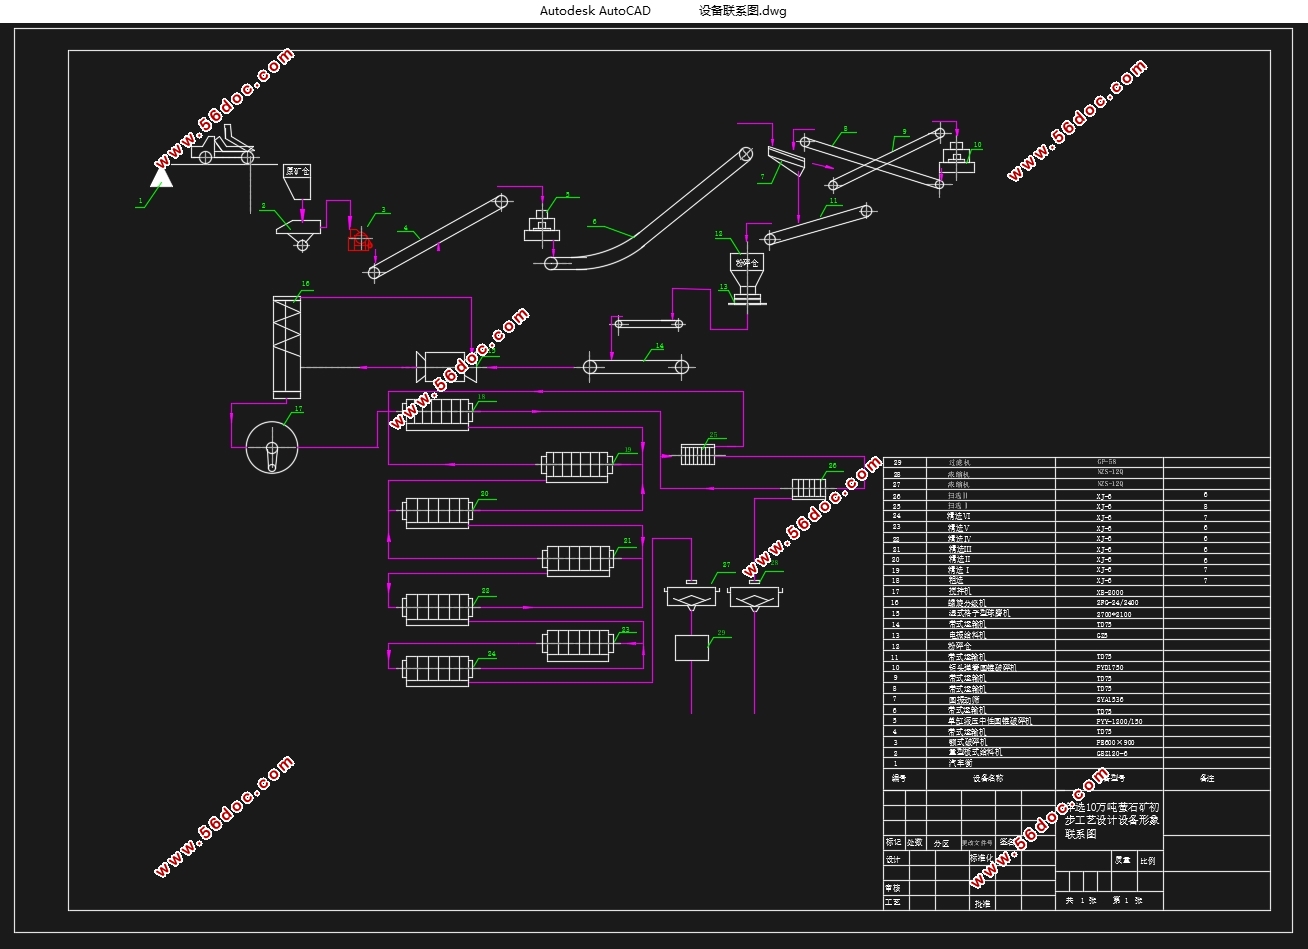Click the 过滤机 equipment name cell
The width and height of the screenshot is (1308, 949).
tap(959, 463)
